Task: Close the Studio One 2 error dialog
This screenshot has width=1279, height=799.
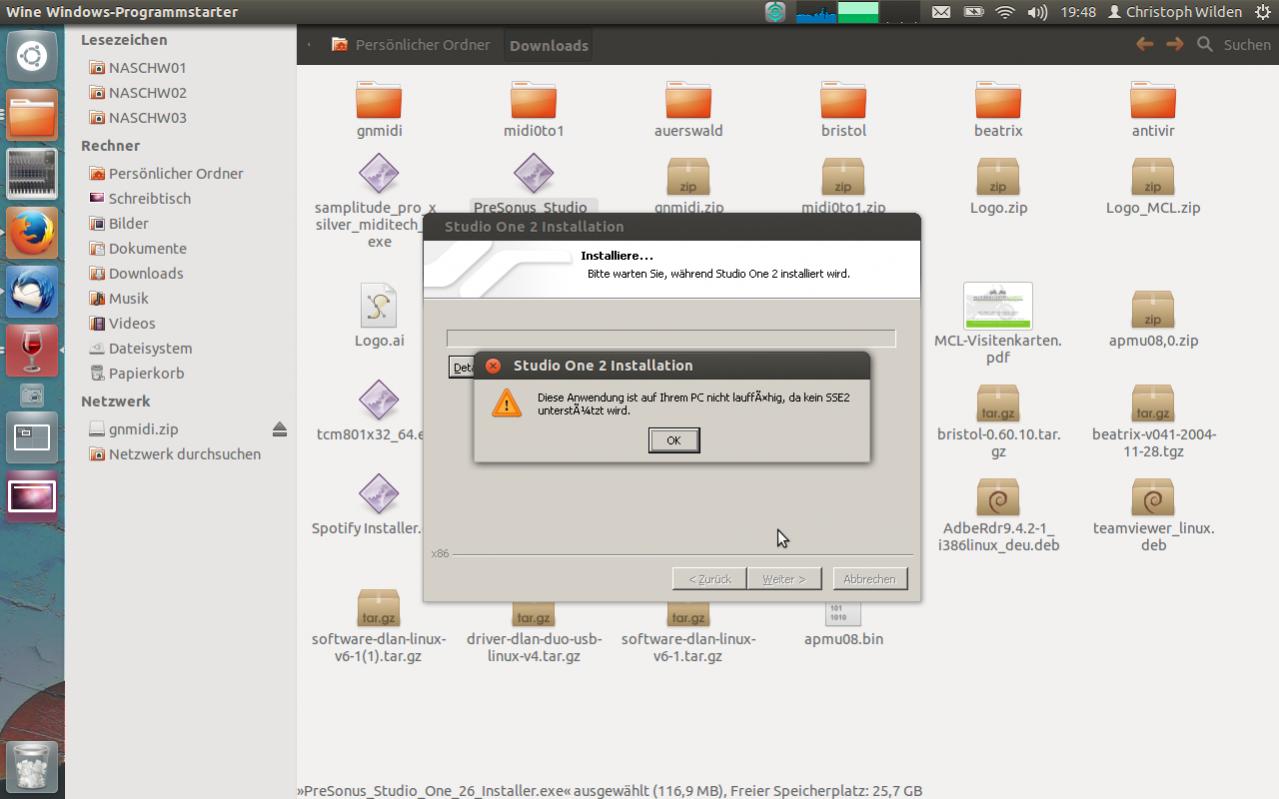Action: 493,366
